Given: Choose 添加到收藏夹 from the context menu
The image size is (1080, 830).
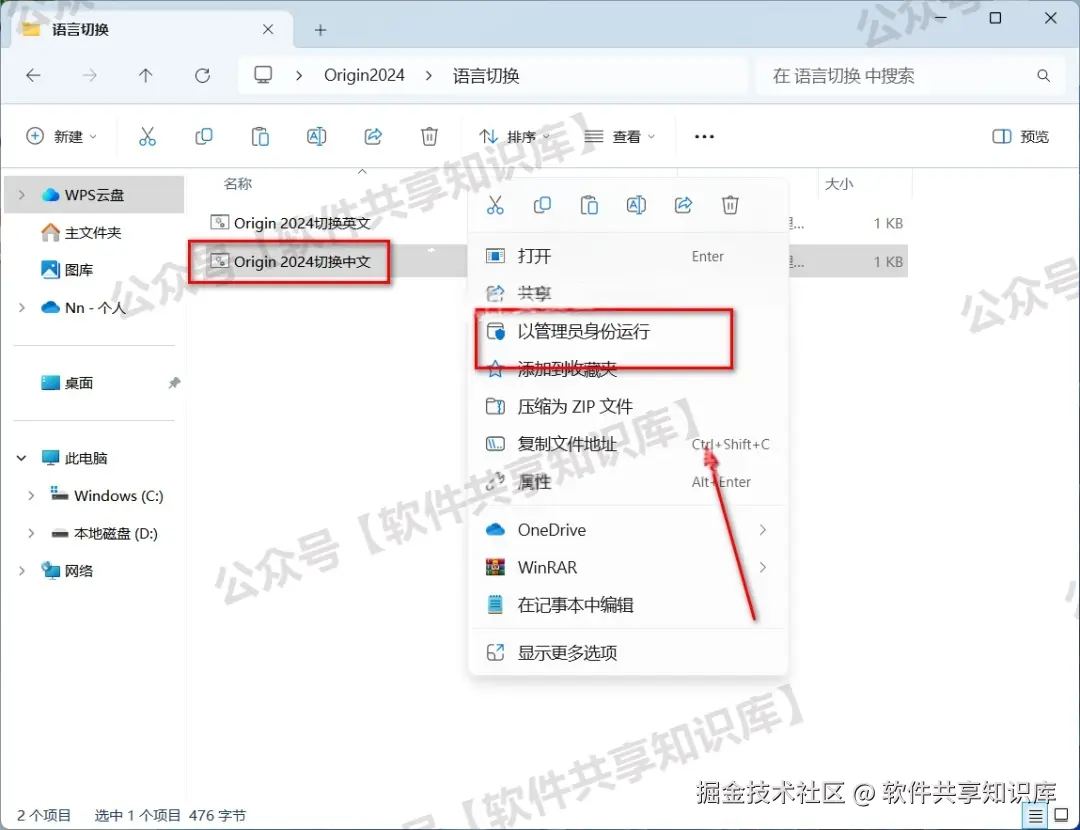Looking at the screenshot, I should [x=628, y=369].
